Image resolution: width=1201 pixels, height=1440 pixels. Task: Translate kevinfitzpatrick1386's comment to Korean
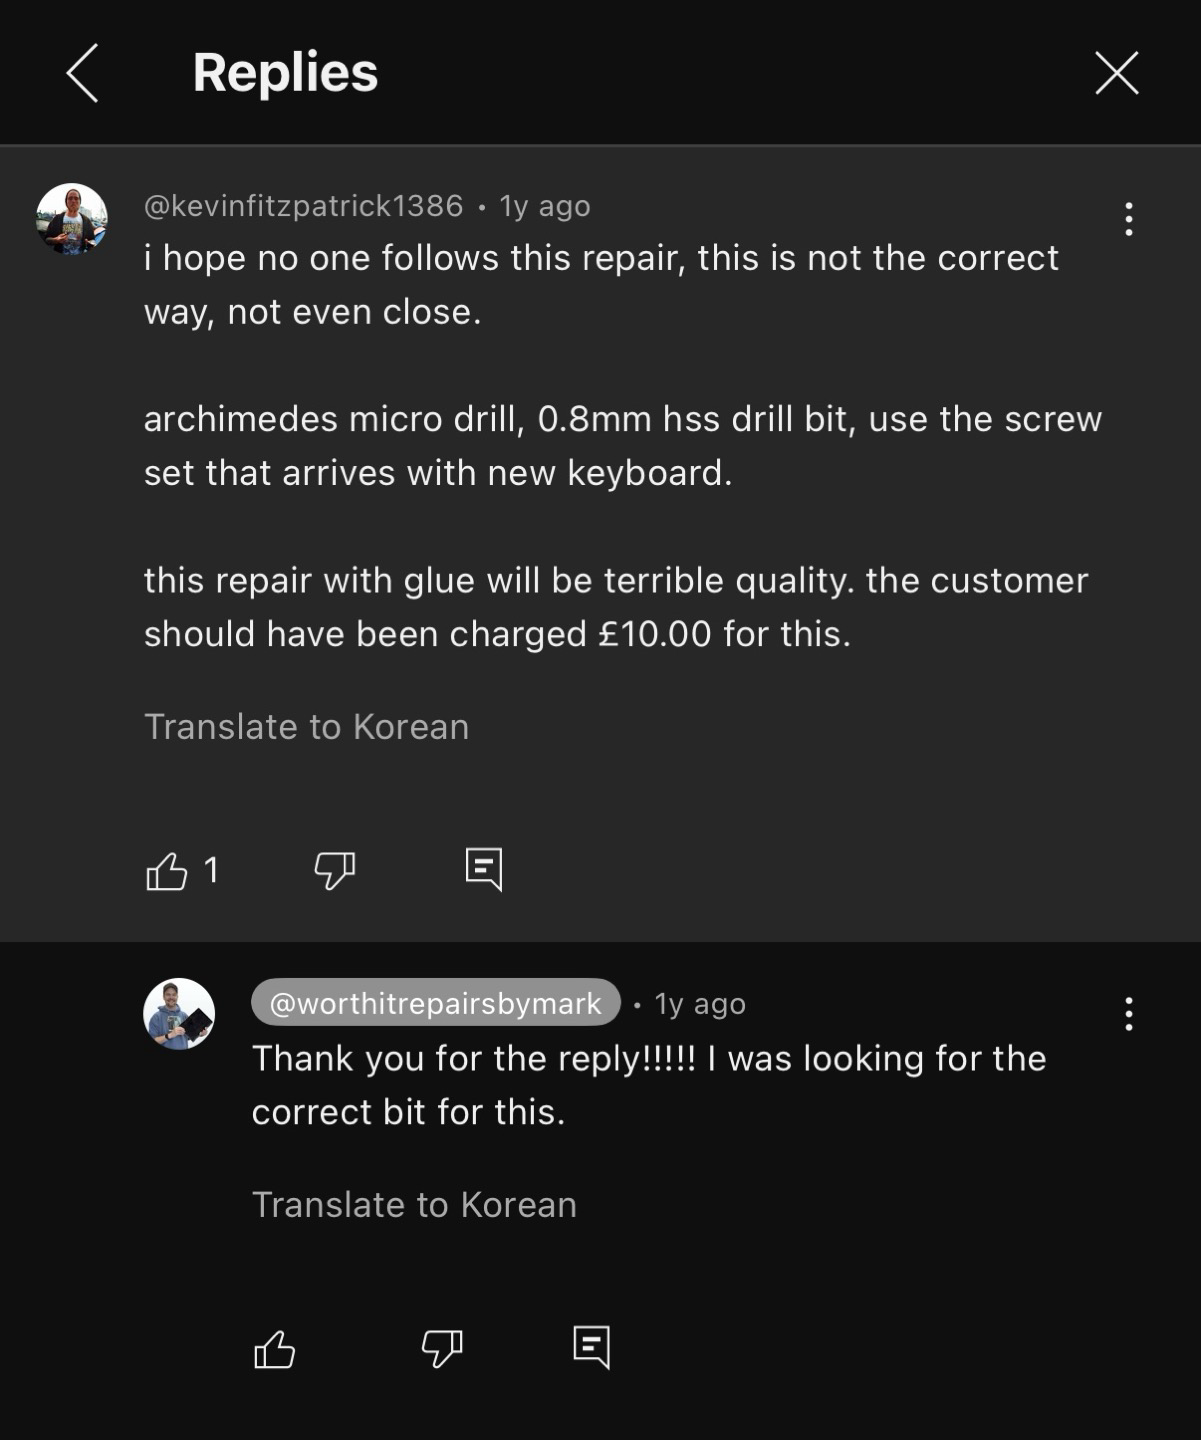click(x=306, y=727)
